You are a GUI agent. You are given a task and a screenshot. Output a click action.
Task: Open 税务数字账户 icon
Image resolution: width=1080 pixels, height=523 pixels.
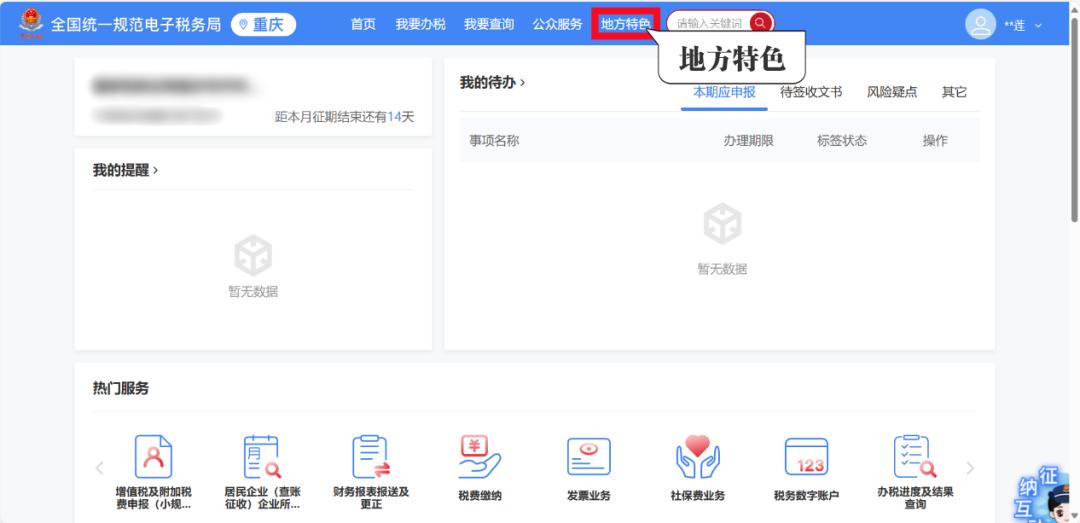click(x=806, y=458)
